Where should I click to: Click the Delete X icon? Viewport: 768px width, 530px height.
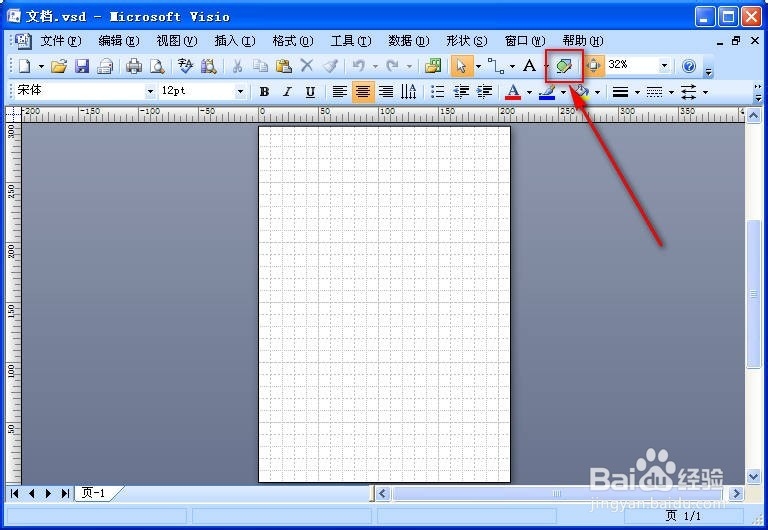(307, 66)
